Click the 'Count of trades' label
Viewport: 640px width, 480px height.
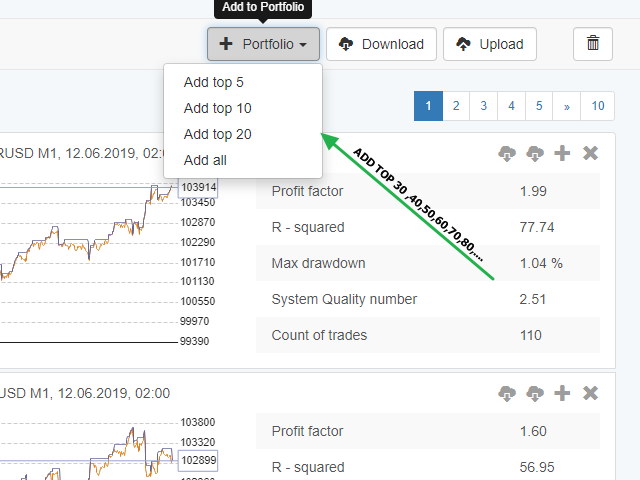319,335
